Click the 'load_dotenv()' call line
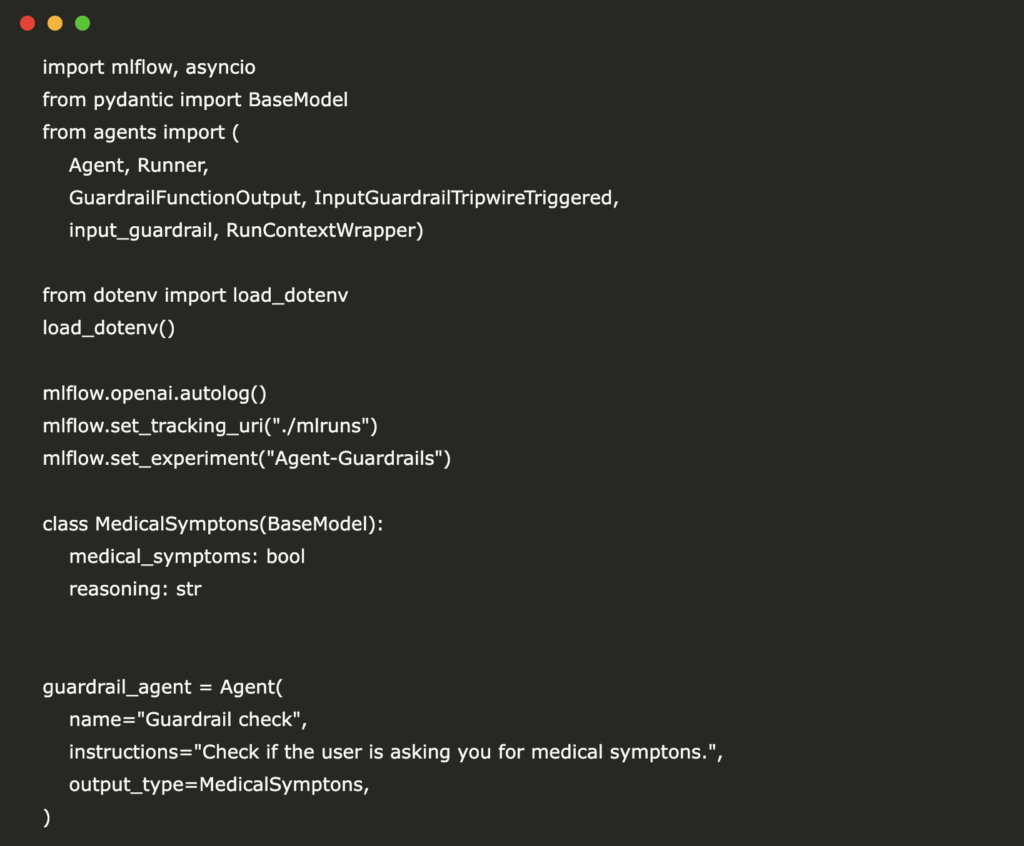This screenshot has width=1024, height=846. click(108, 328)
